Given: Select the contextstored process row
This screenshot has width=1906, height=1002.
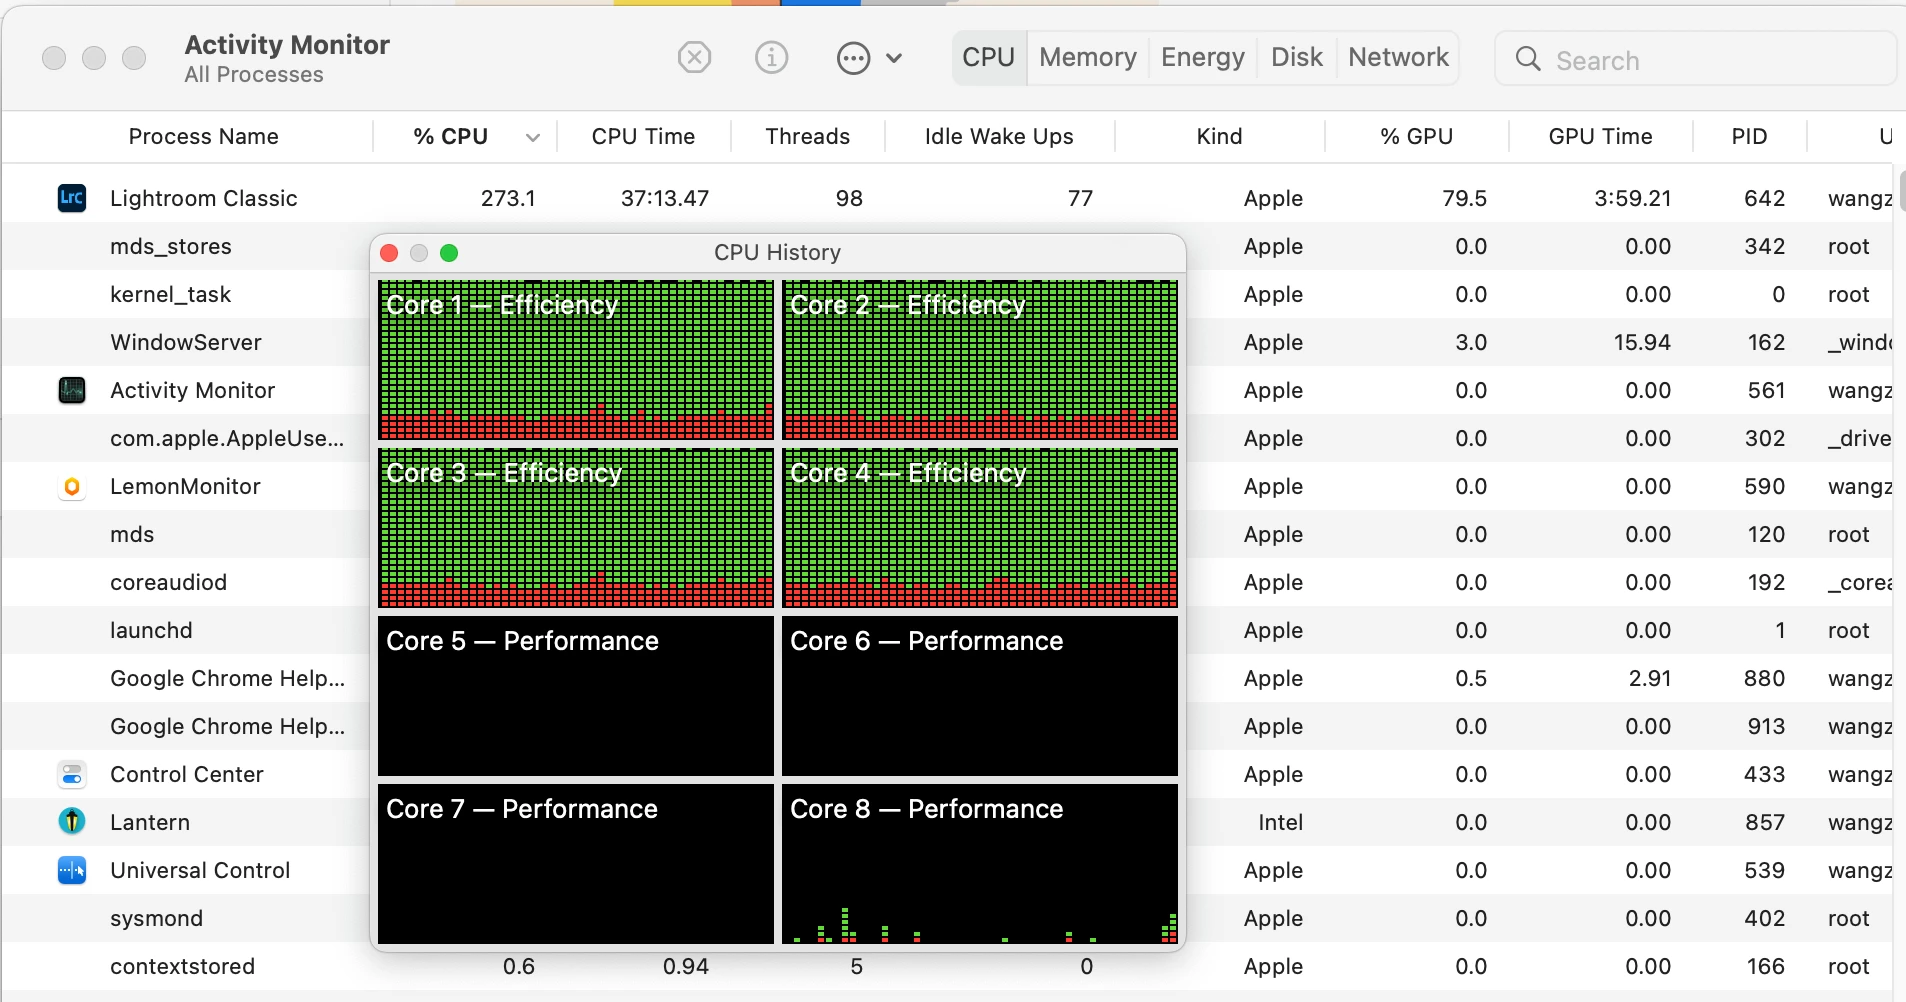Looking at the screenshot, I should coord(948,966).
